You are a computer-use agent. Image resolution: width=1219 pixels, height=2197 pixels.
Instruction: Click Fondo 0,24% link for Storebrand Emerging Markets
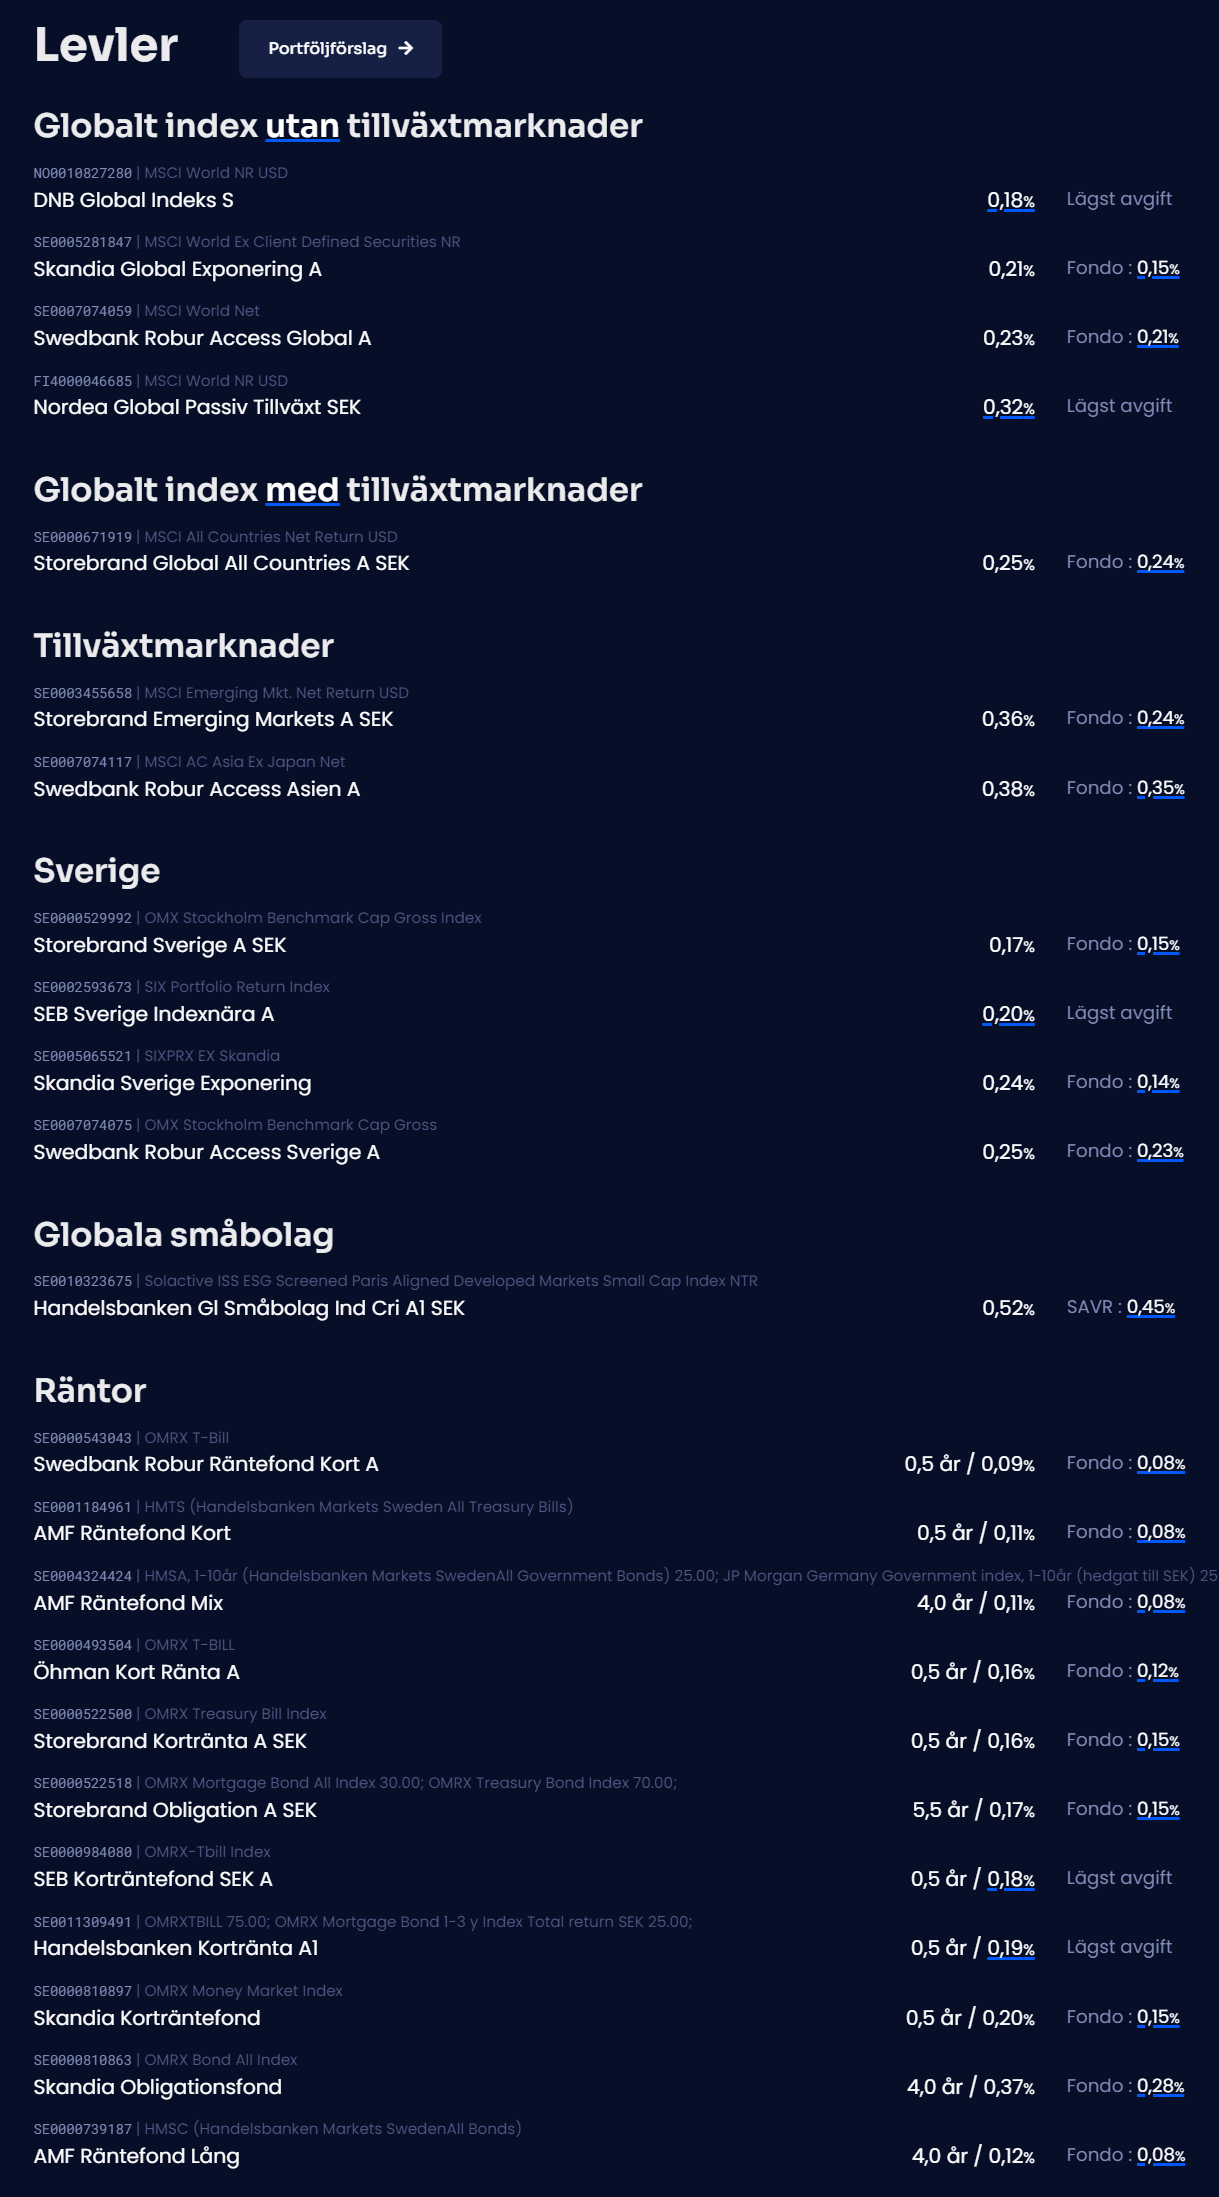pos(1160,718)
